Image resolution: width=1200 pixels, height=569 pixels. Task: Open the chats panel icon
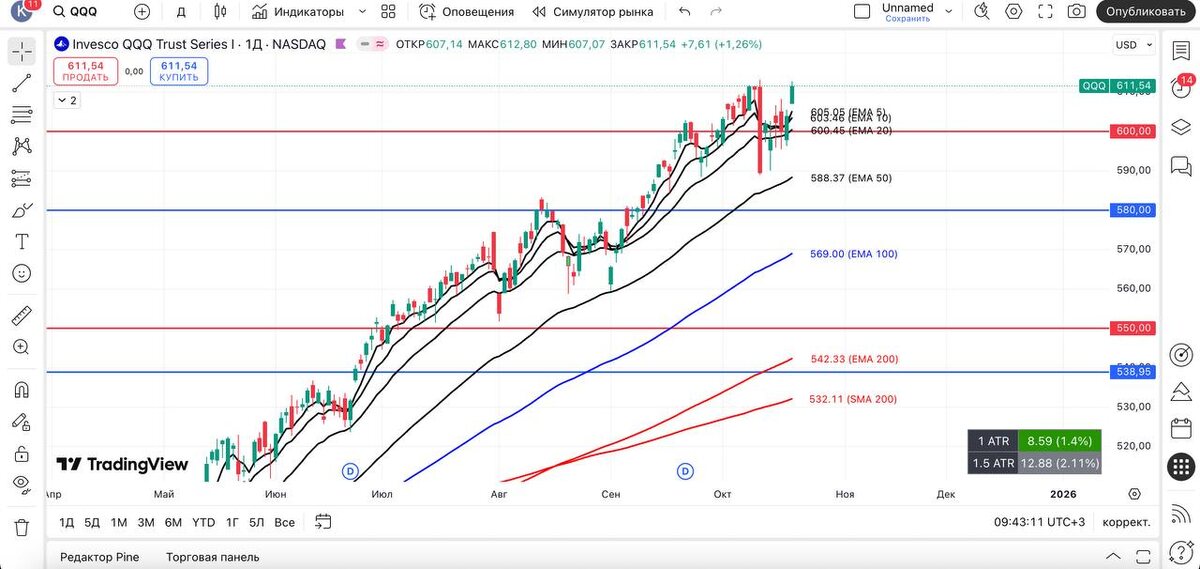(x=1181, y=165)
